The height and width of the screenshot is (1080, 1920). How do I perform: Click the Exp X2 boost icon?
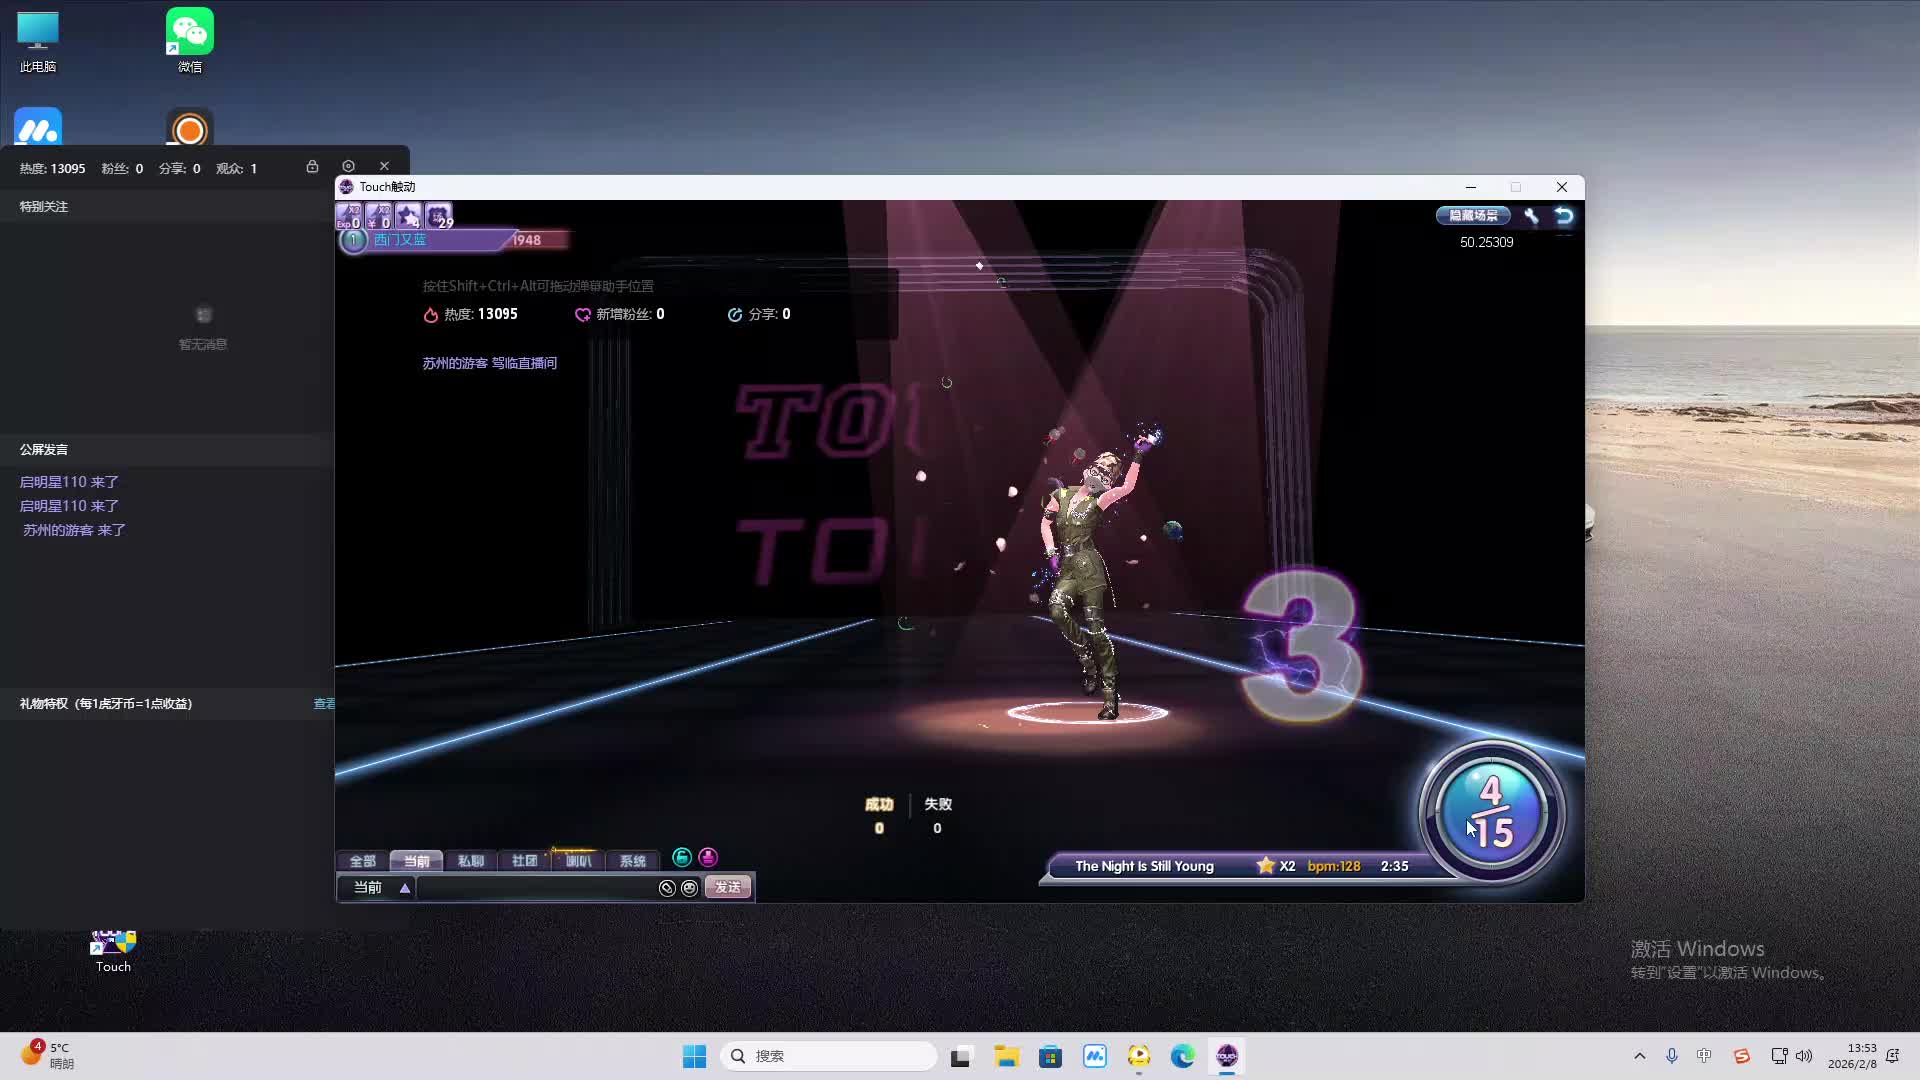[x=349, y=216]
